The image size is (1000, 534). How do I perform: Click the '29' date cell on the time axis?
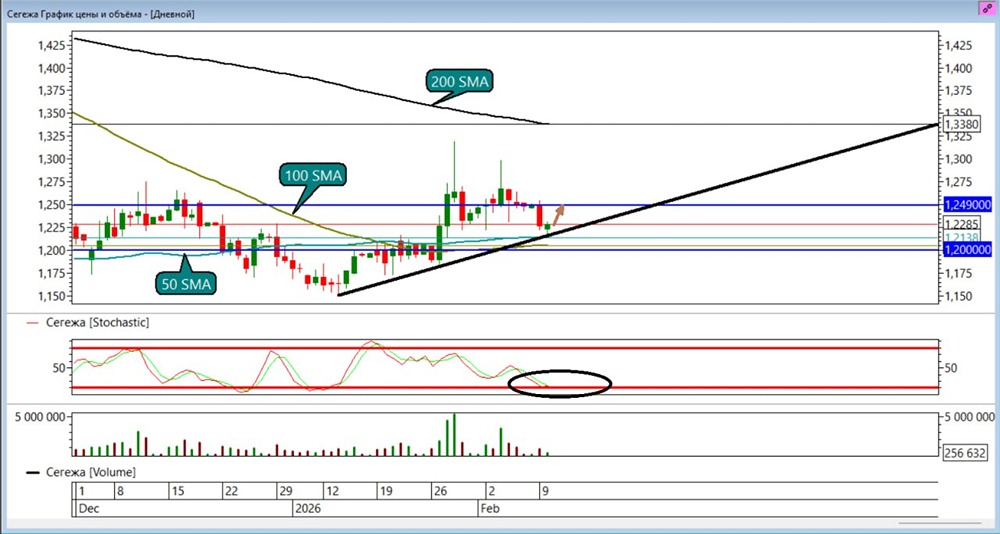[300, 492]
